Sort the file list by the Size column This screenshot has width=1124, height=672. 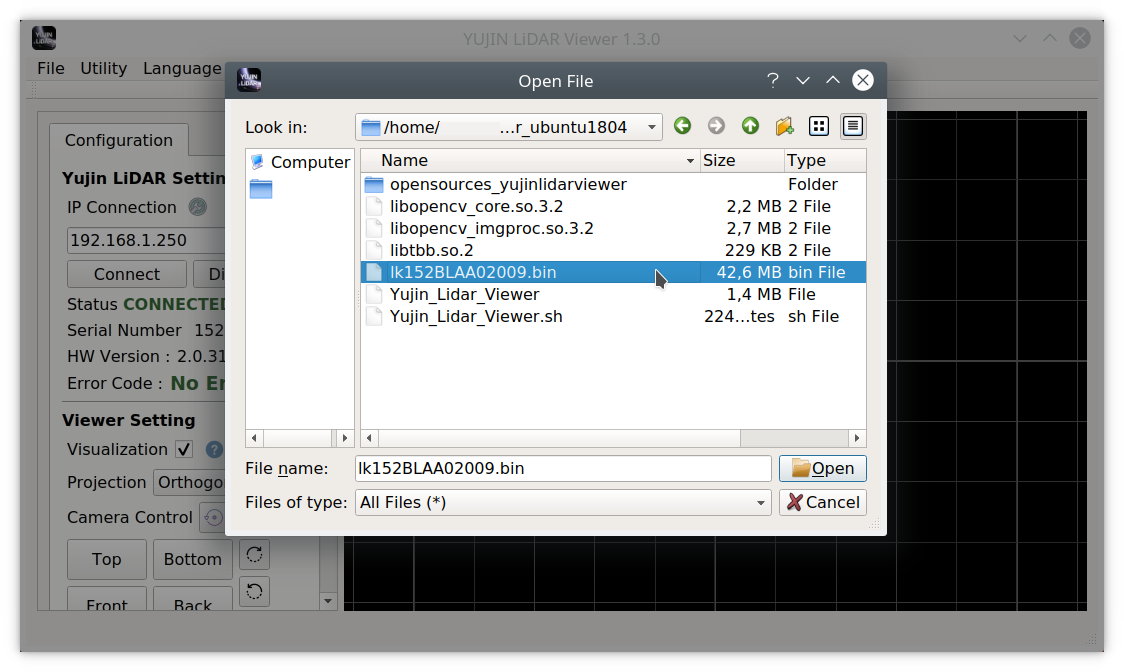[x=741, y=161]
